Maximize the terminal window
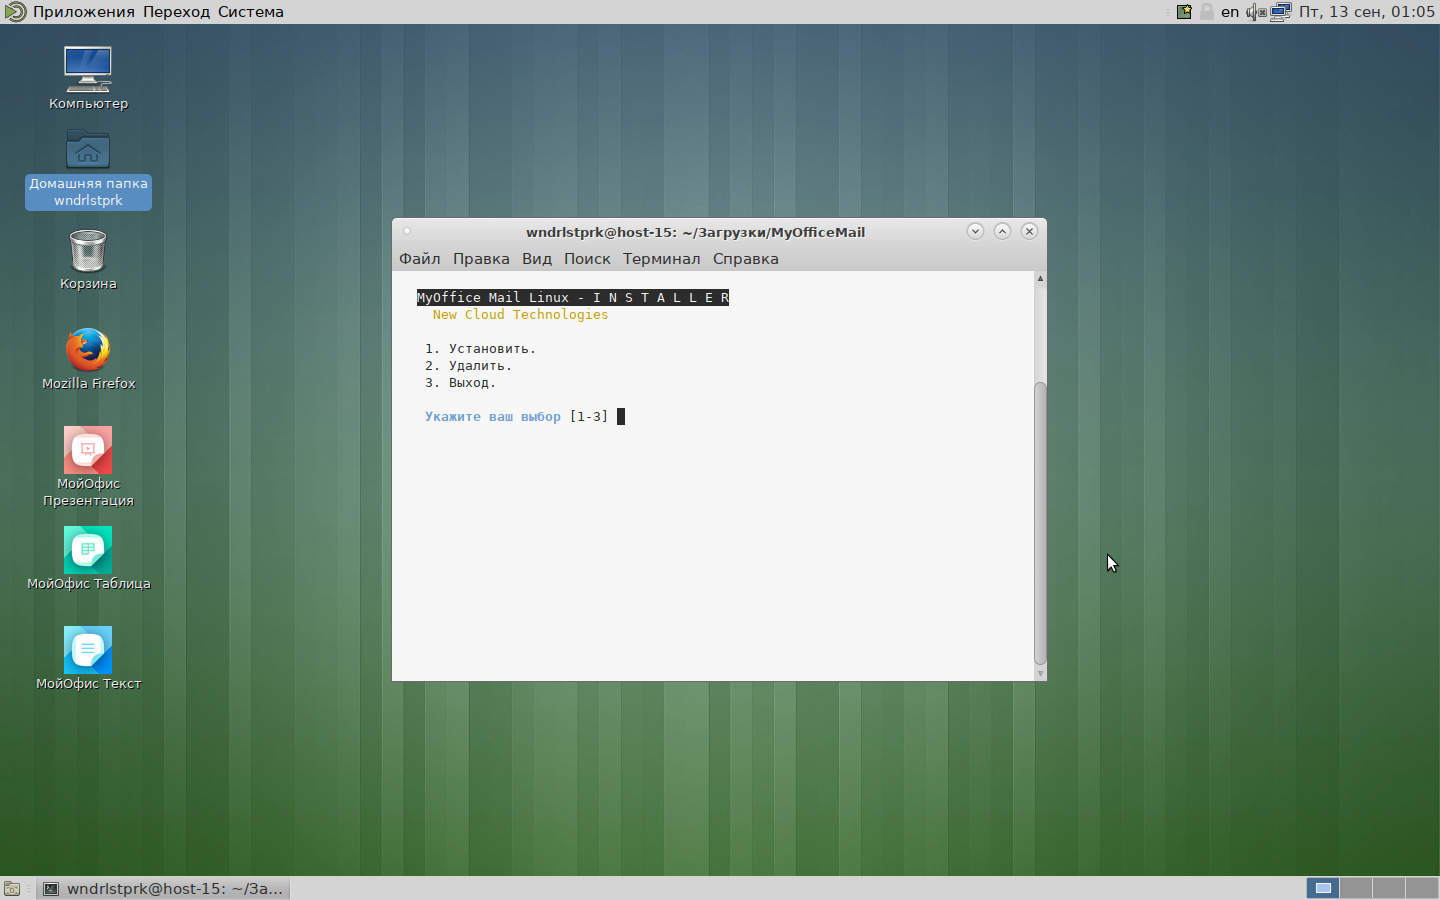Image resolution: width=1440 pixels, height=900 pixels. (1002, 231)
